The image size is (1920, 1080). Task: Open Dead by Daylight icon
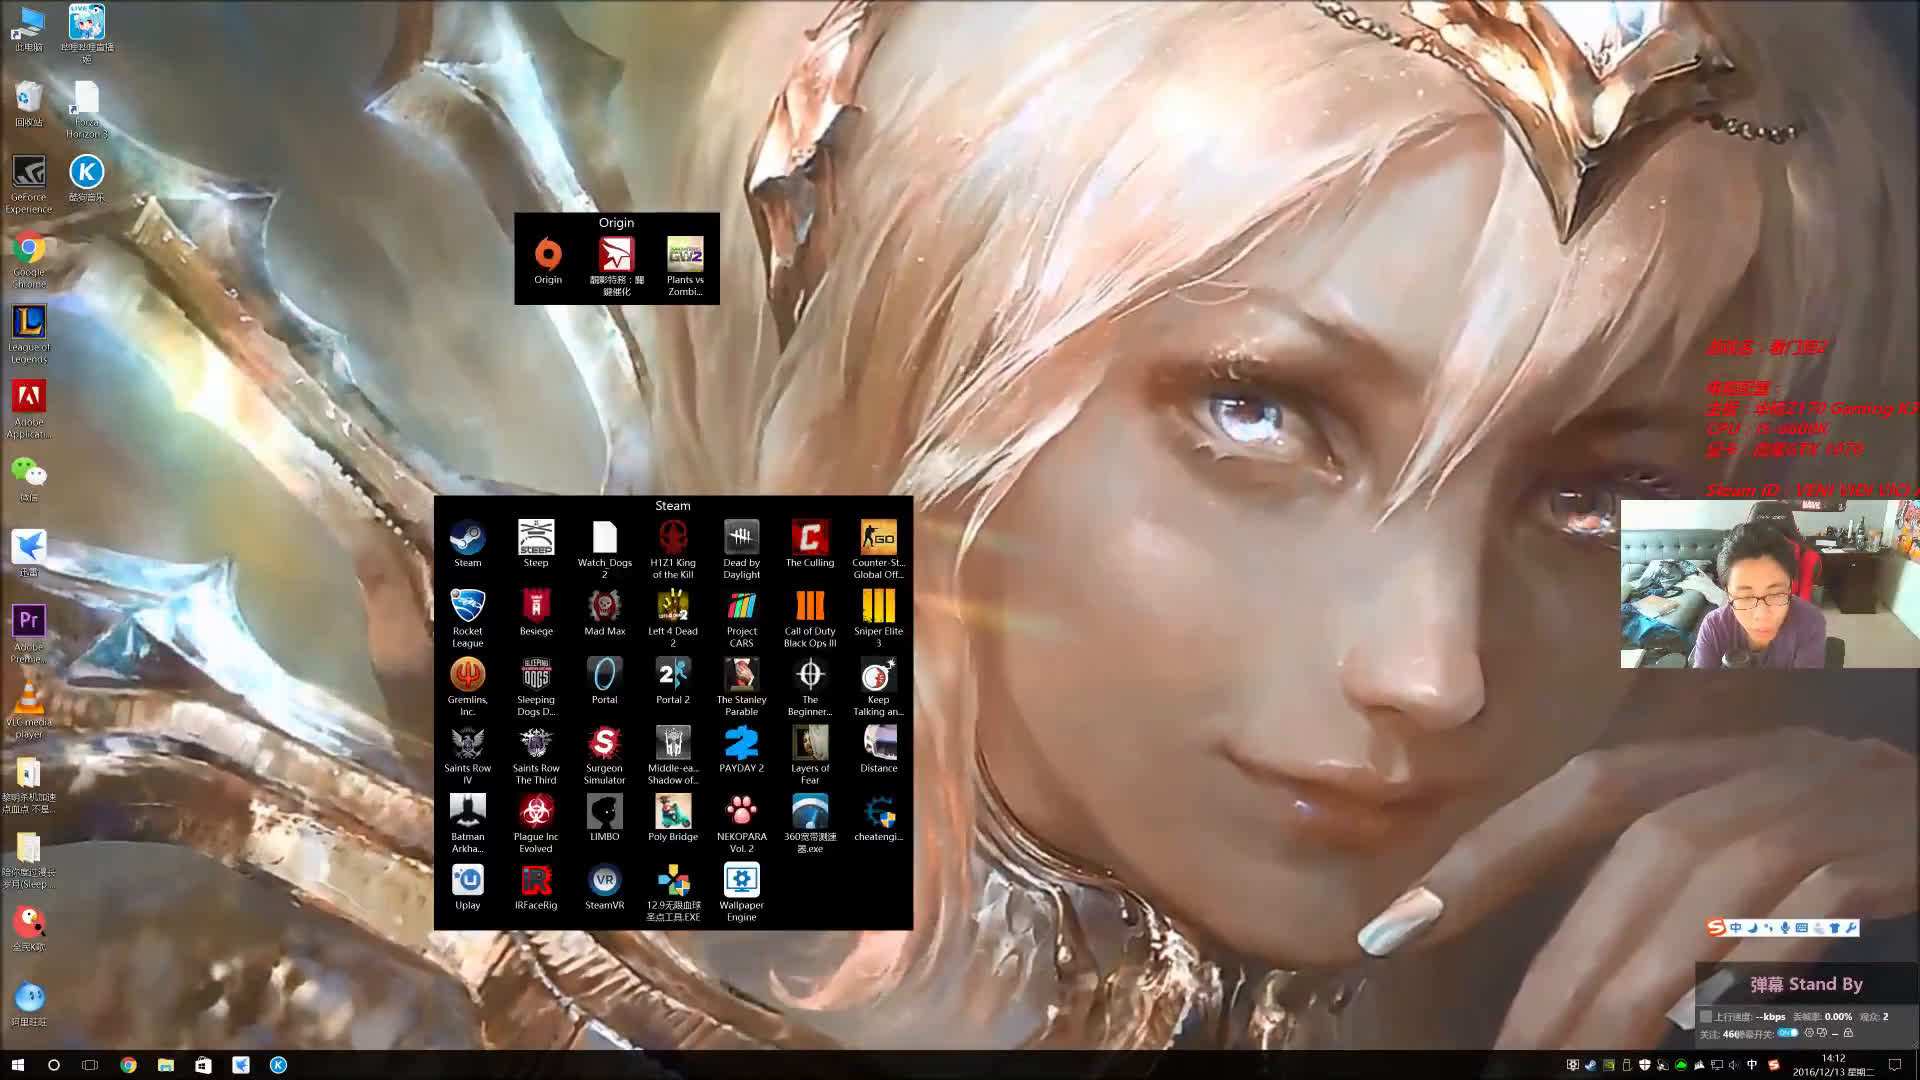pos(742,549)
